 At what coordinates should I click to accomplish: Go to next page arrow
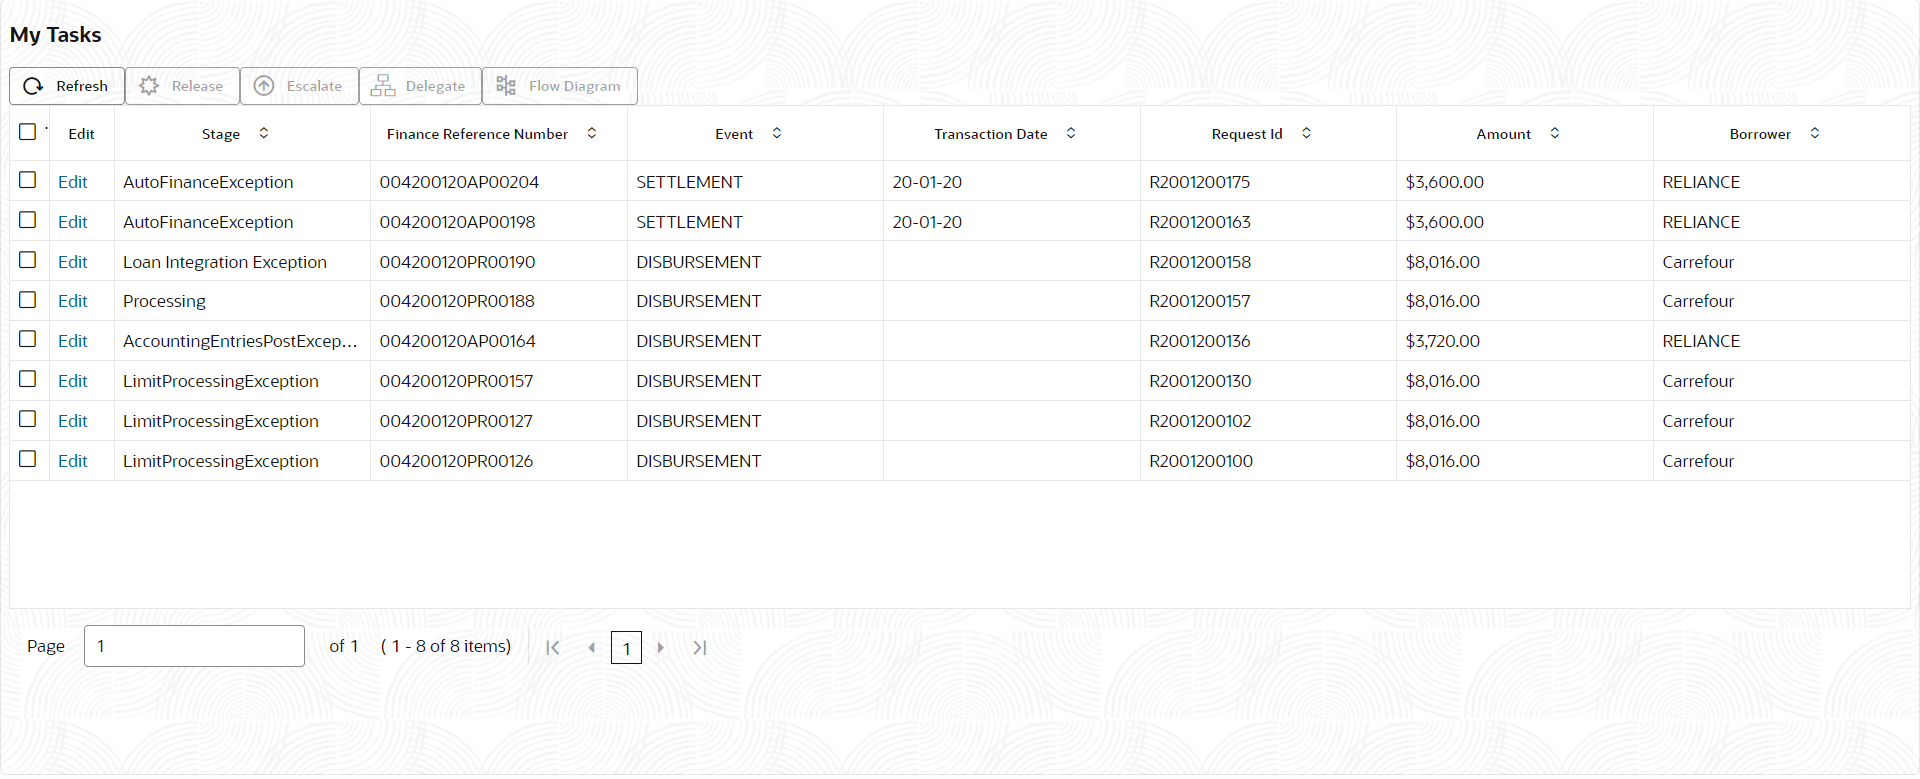[x=660, y=648]
